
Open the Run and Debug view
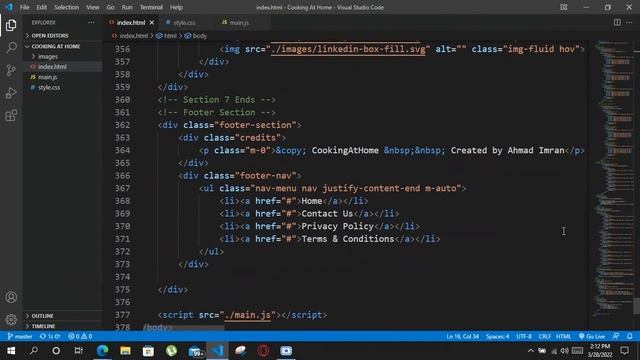click(11, 93)
